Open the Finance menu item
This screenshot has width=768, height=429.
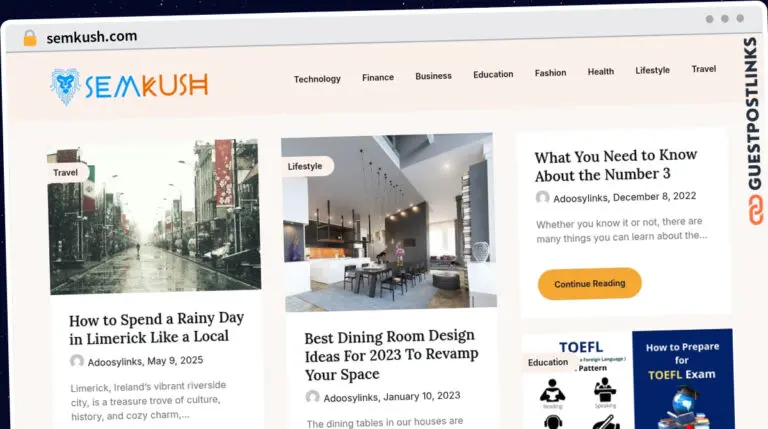point(378,77)
